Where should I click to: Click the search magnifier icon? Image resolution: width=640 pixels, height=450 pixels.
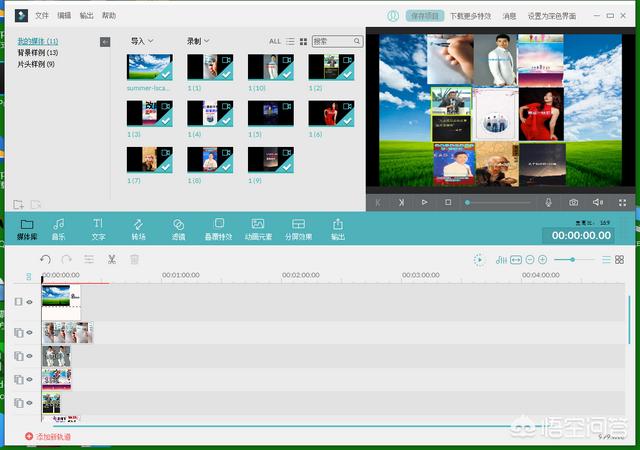coord(357,41)
